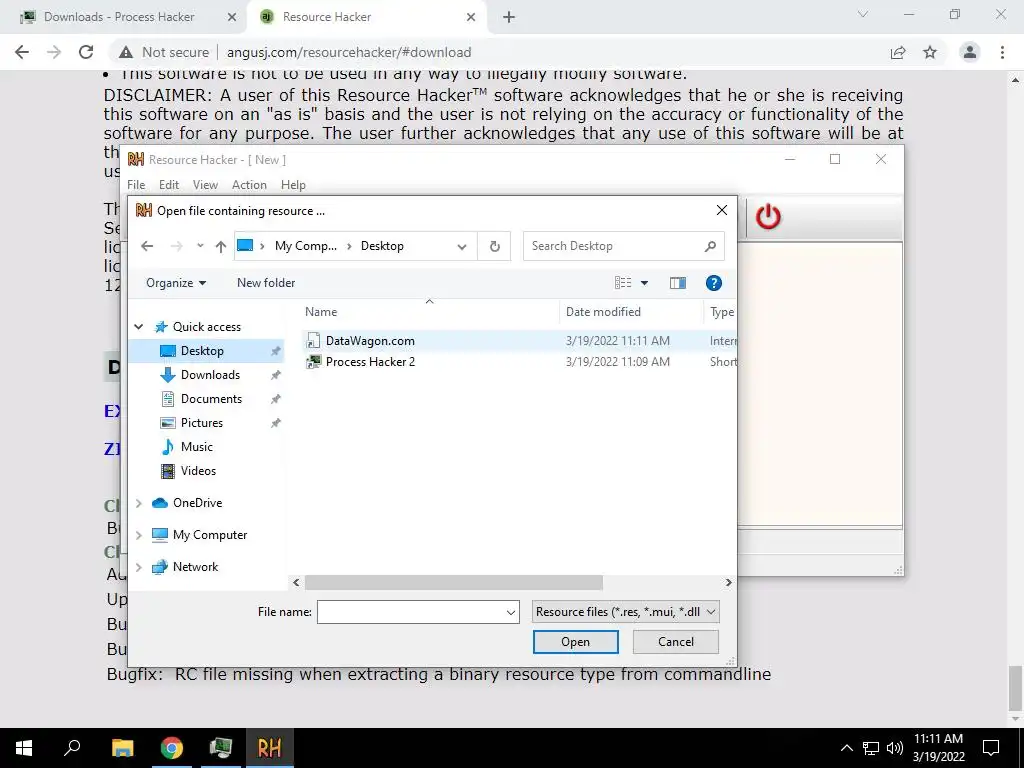This screenshot has width=1024, height=768.
Task: Click the red power icon in Resource Hacker
Action: pos(768,217)
